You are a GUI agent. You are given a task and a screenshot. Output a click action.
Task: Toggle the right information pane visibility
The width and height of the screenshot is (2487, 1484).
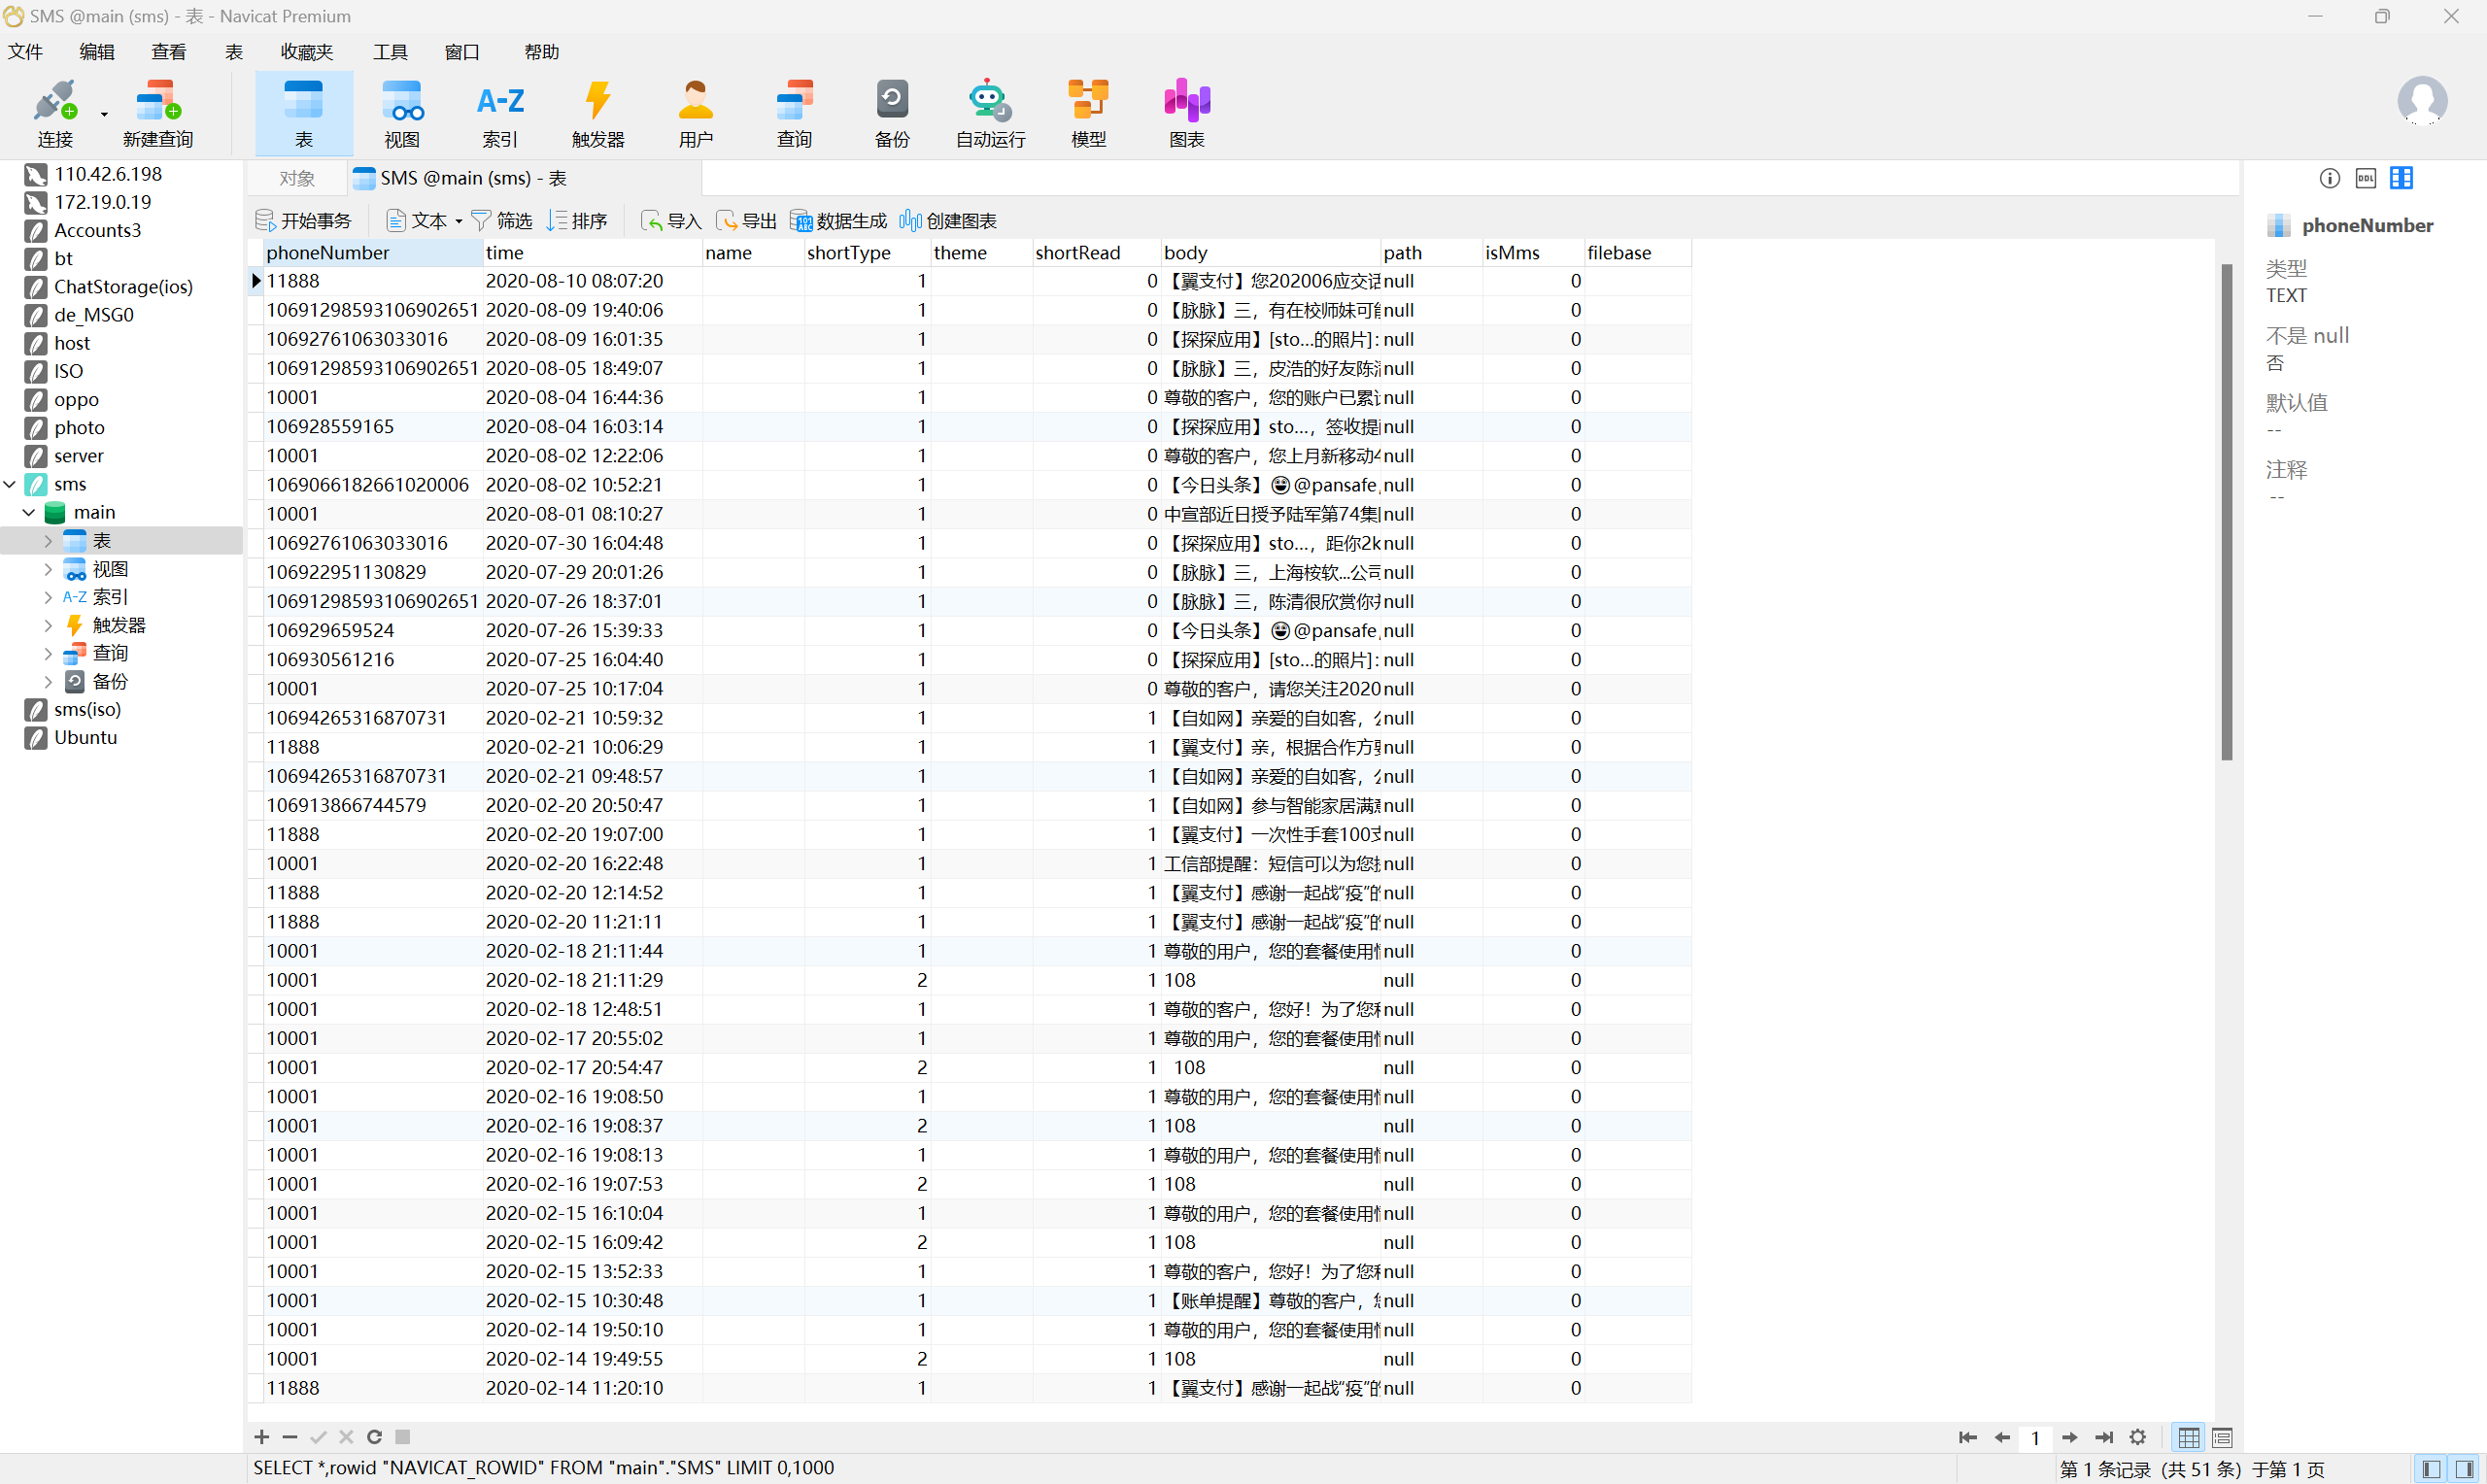coord(2465,1469)
